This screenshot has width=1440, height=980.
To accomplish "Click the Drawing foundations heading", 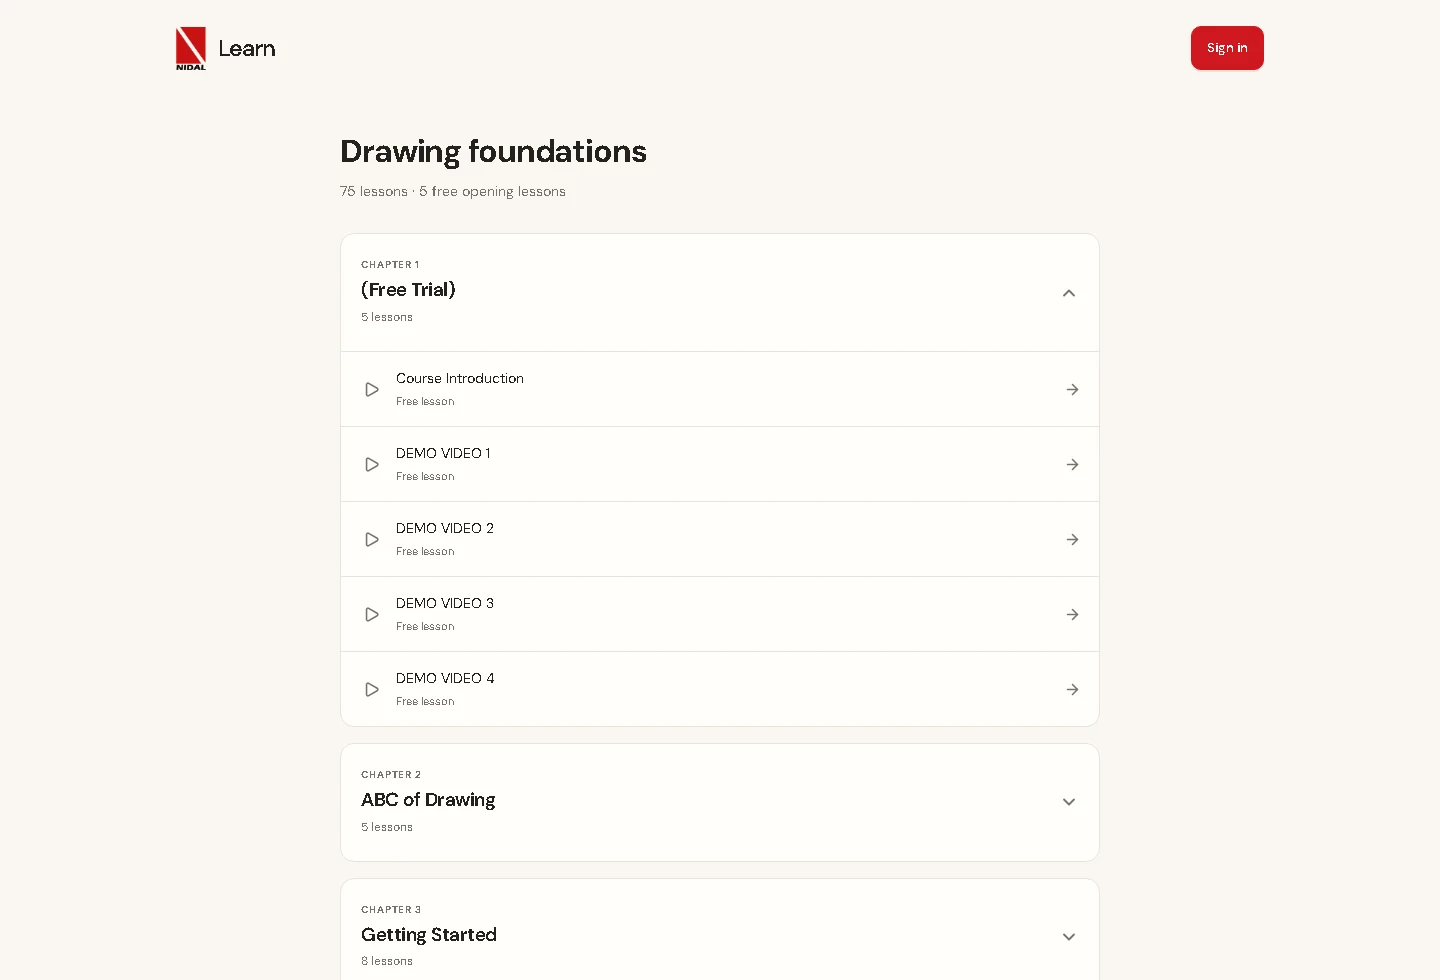I will tap(493, 152).
